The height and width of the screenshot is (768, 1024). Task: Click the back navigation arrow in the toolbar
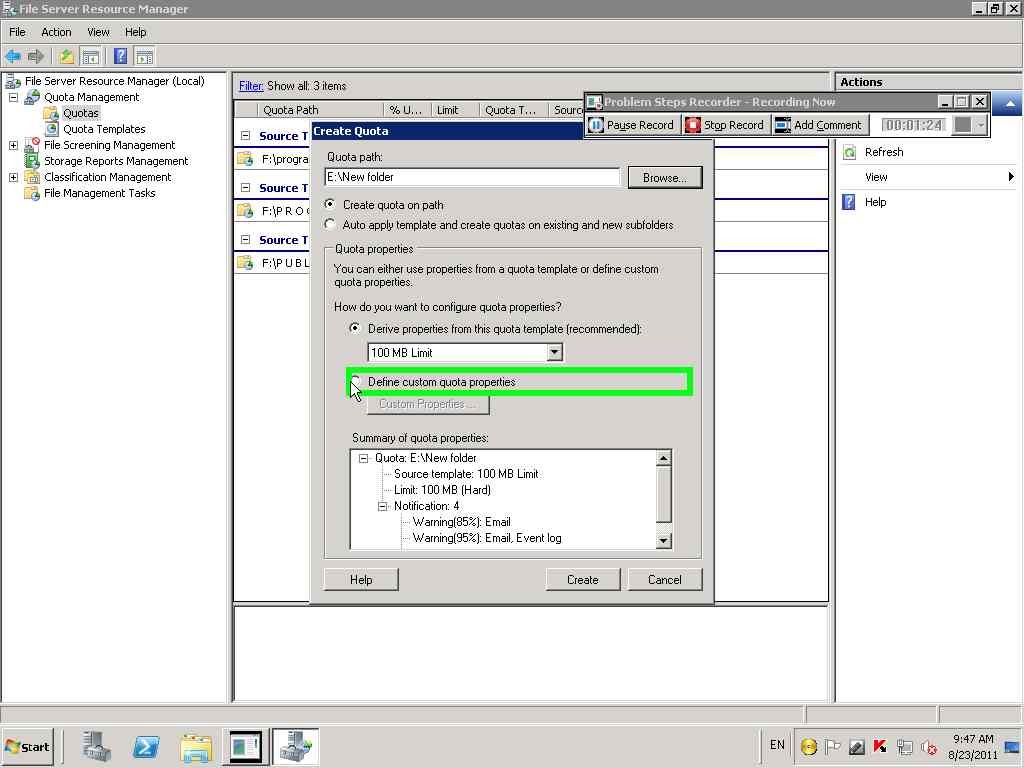pos(13,56)
